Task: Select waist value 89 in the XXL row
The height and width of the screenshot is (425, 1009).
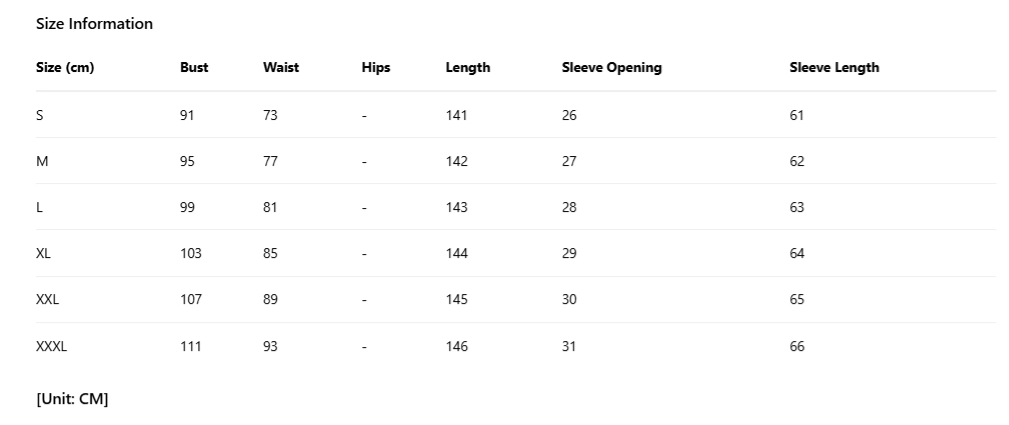Action: pos(270,301)
